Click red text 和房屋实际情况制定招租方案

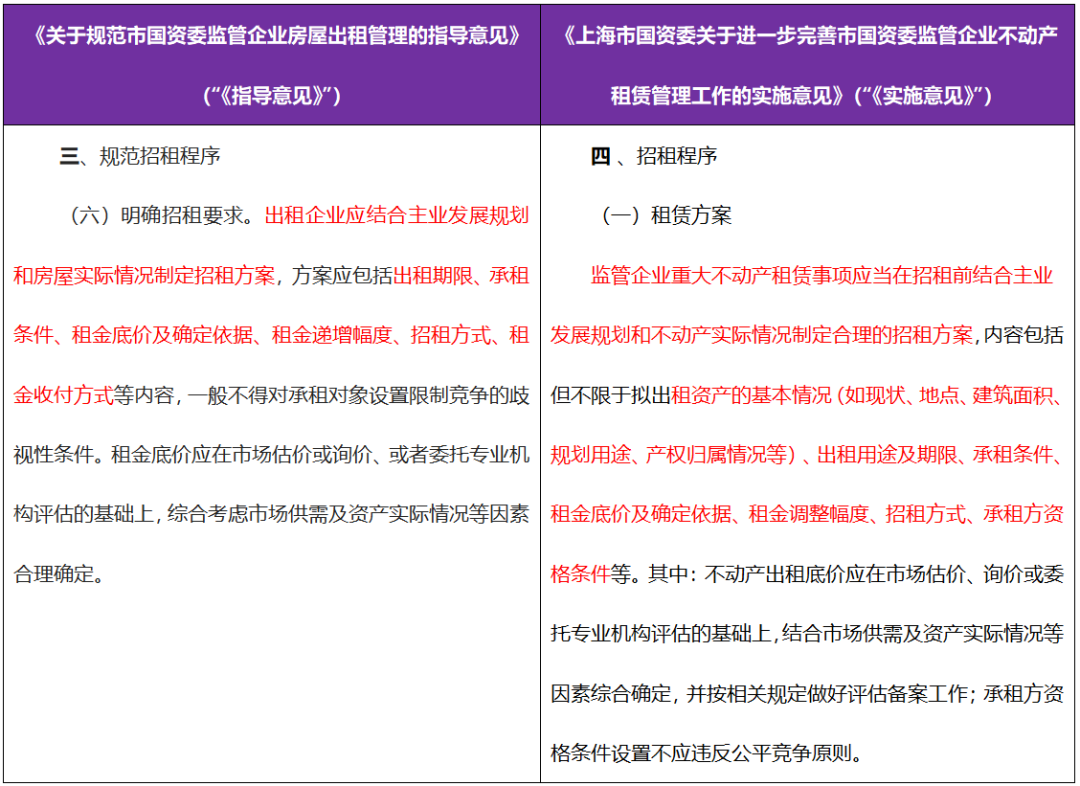pyautogui.click(x=144, y=276)
